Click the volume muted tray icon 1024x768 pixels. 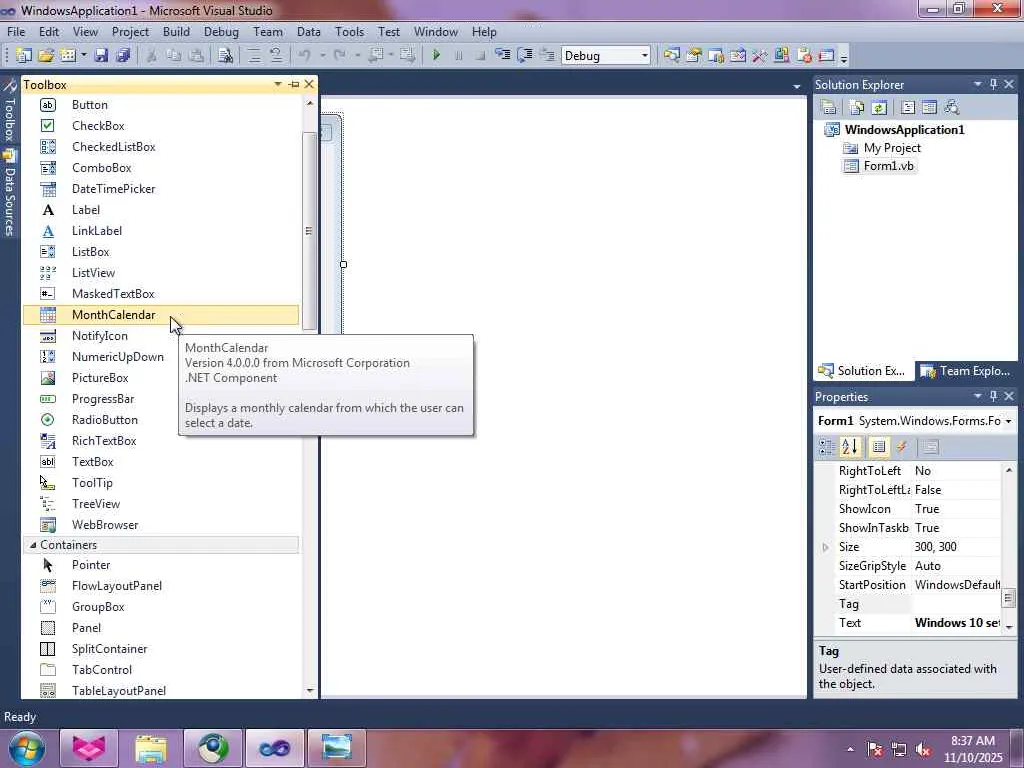tap(923, 750)
